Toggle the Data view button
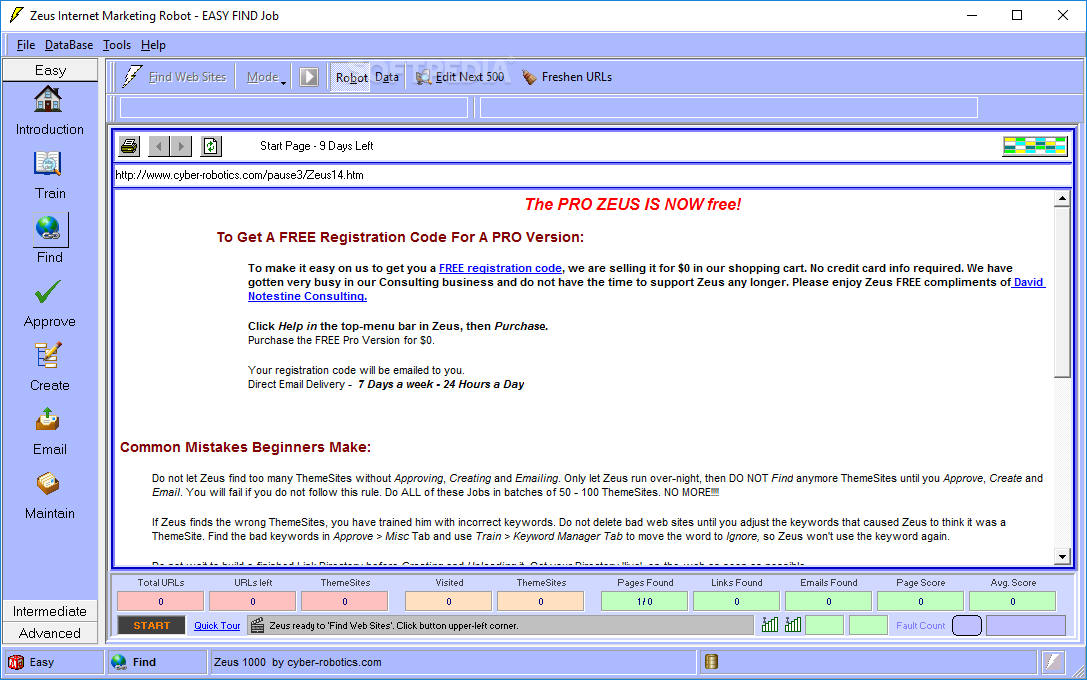The image size is (1087, 680). pos(387,77)
